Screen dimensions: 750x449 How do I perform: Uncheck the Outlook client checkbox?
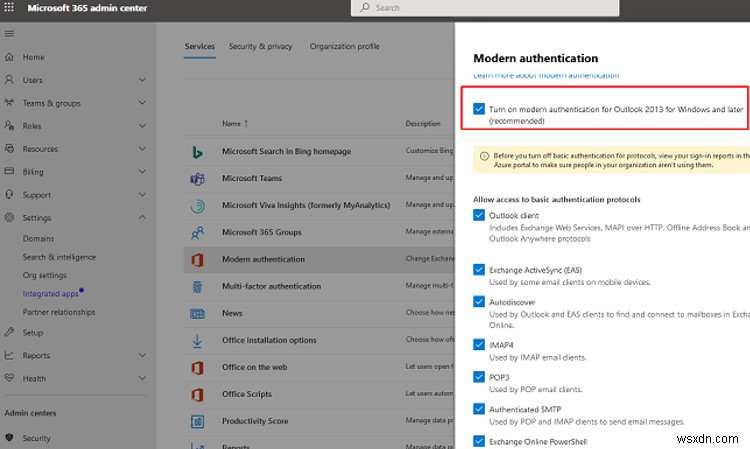(x=479, y=215)
